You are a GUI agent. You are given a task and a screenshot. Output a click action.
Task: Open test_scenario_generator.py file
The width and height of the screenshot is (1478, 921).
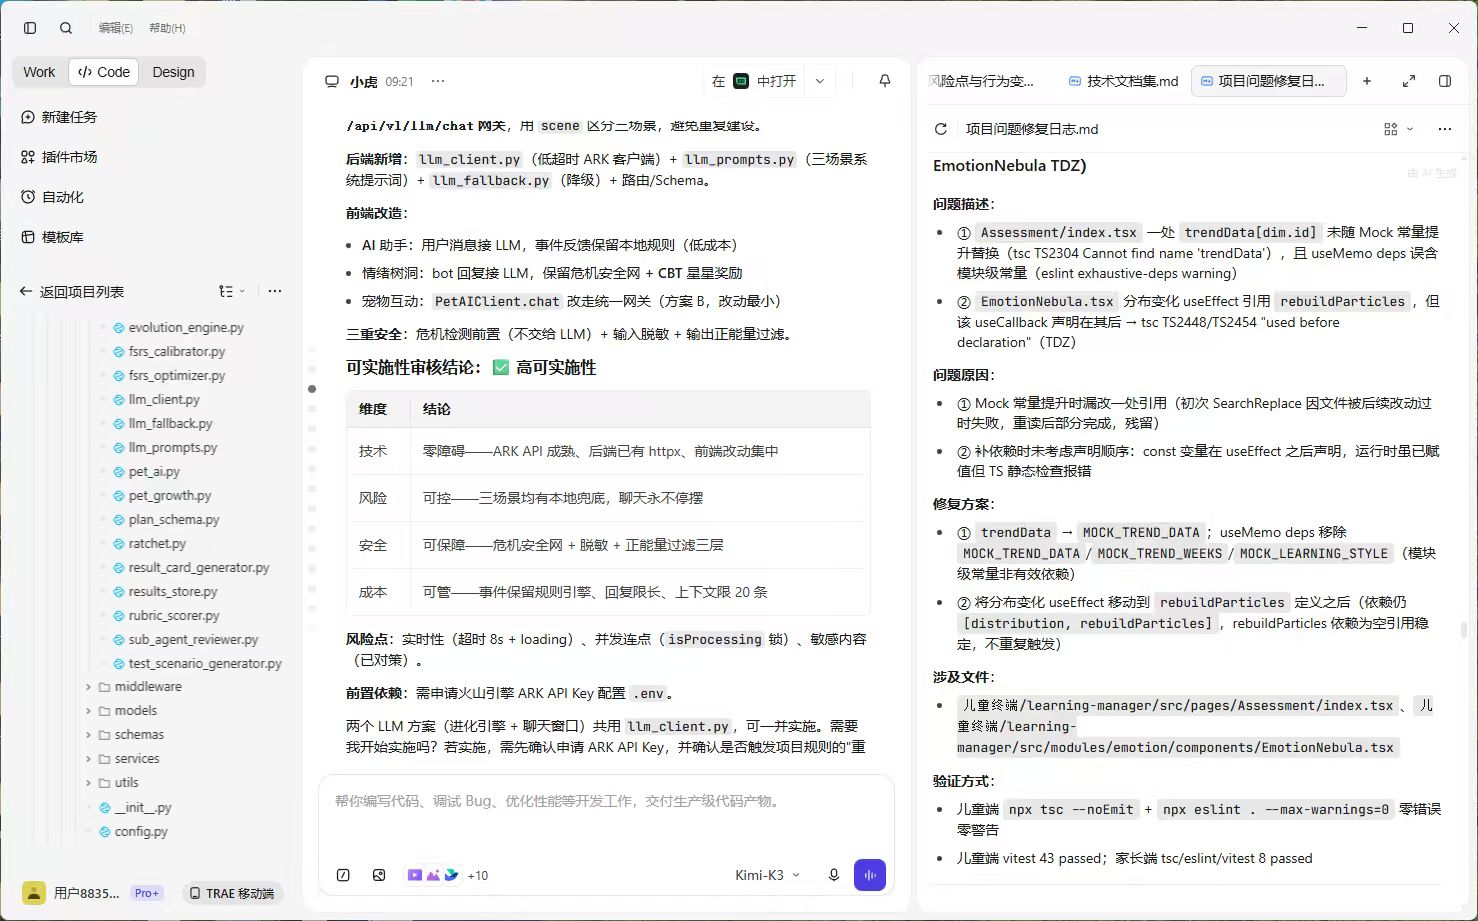point(197,663)
